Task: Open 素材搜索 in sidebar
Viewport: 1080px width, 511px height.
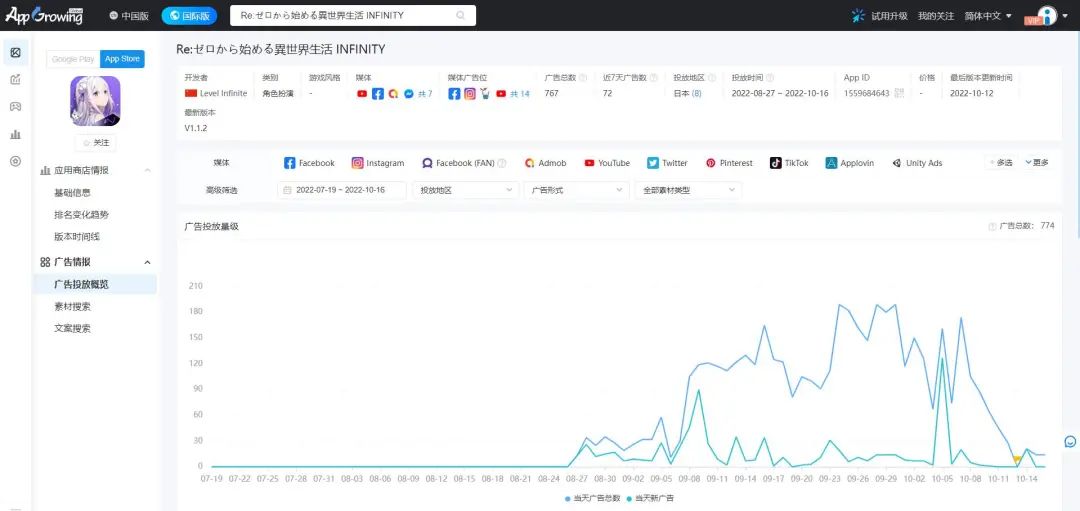Action: 72,306
